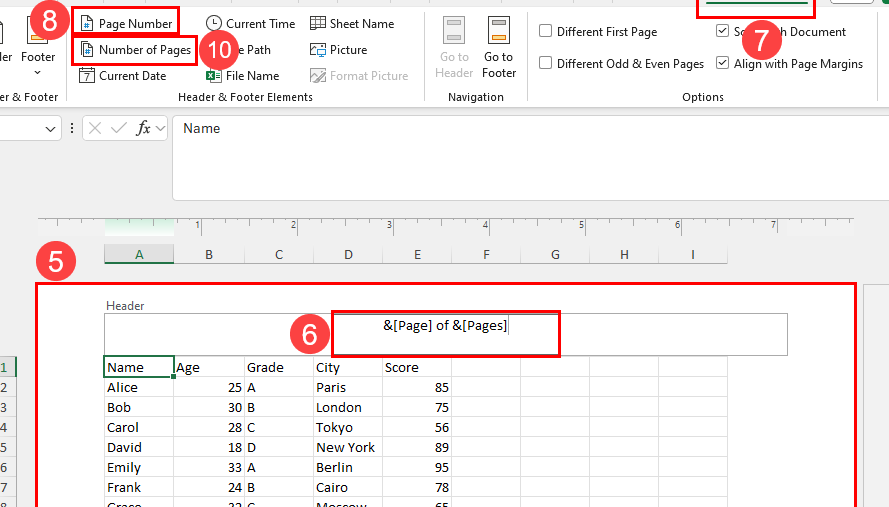Select cell with David

[139, 447]
